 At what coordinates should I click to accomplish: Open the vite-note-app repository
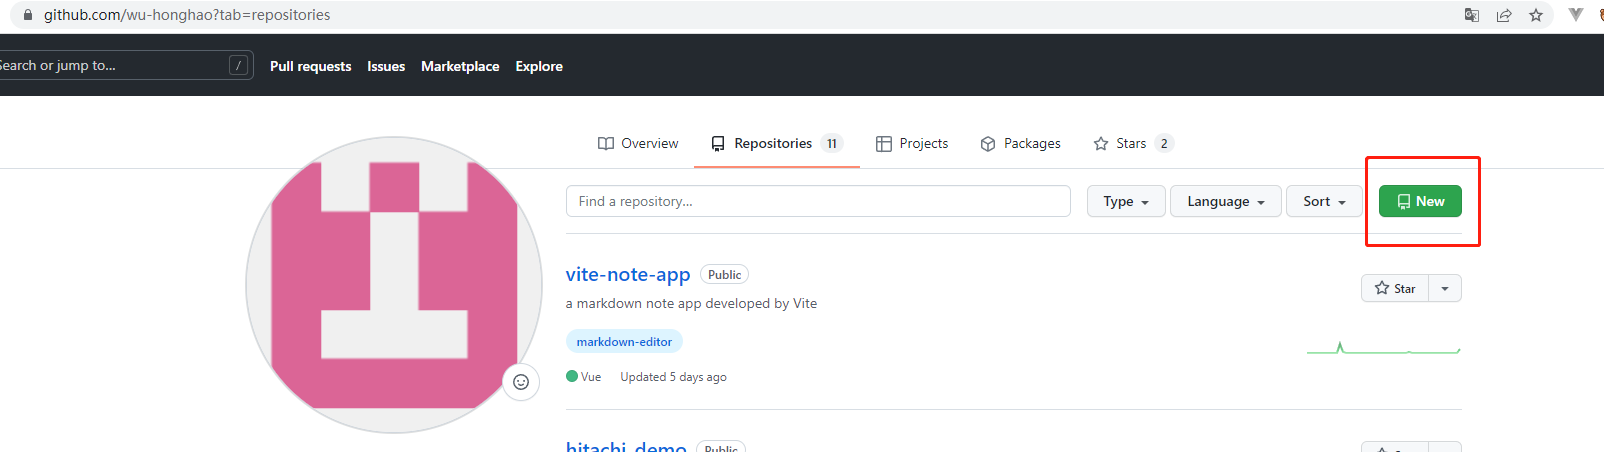(x=628, y=274)
